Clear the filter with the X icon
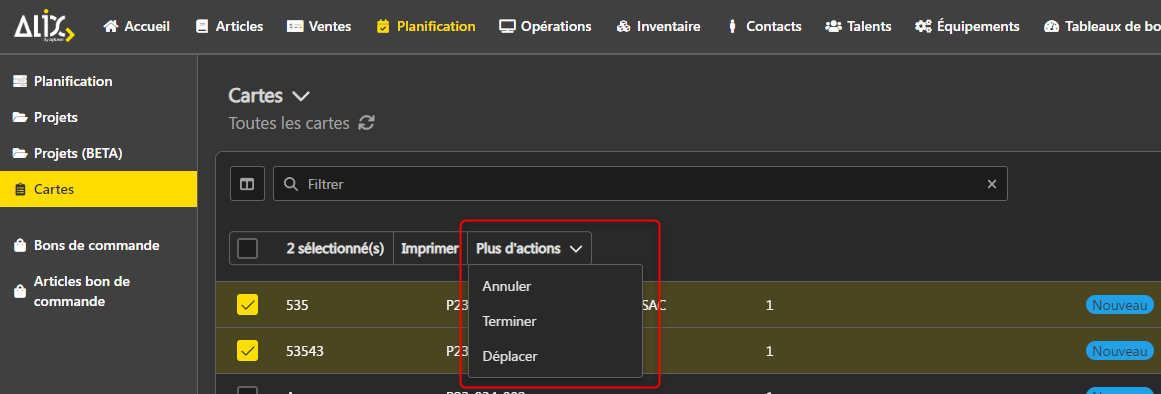Screen dimensions: 1161x394 click(x=991, y=184)
